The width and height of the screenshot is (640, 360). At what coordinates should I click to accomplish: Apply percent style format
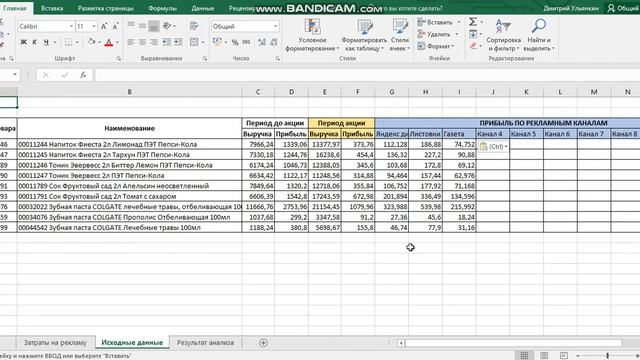tap(235, 42)
